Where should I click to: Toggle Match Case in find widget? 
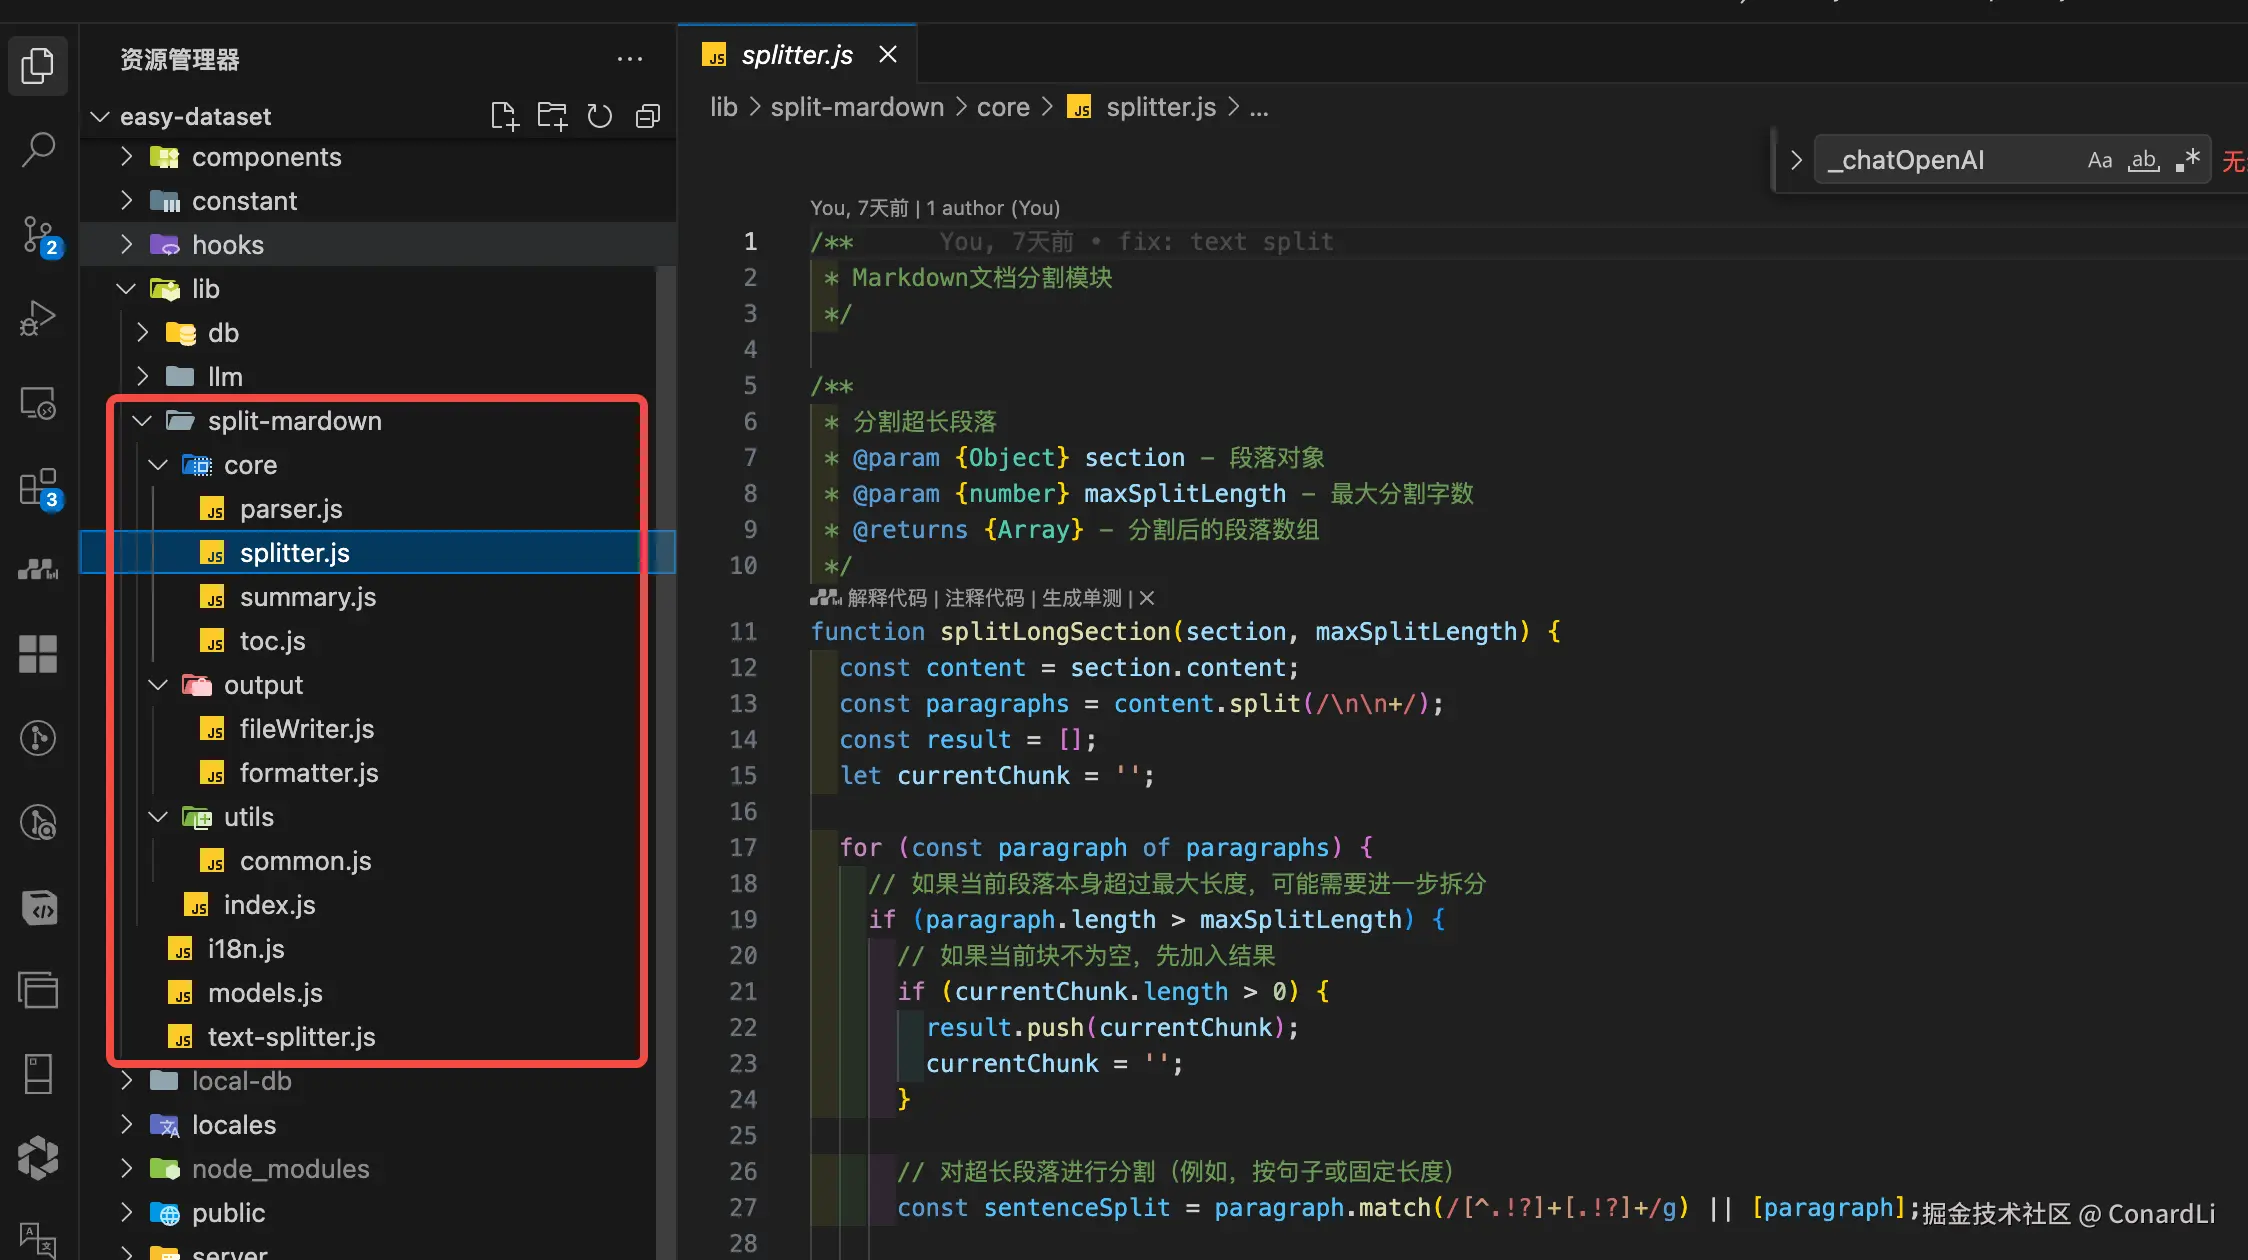pyautogui.click(x=2099, y=160)
